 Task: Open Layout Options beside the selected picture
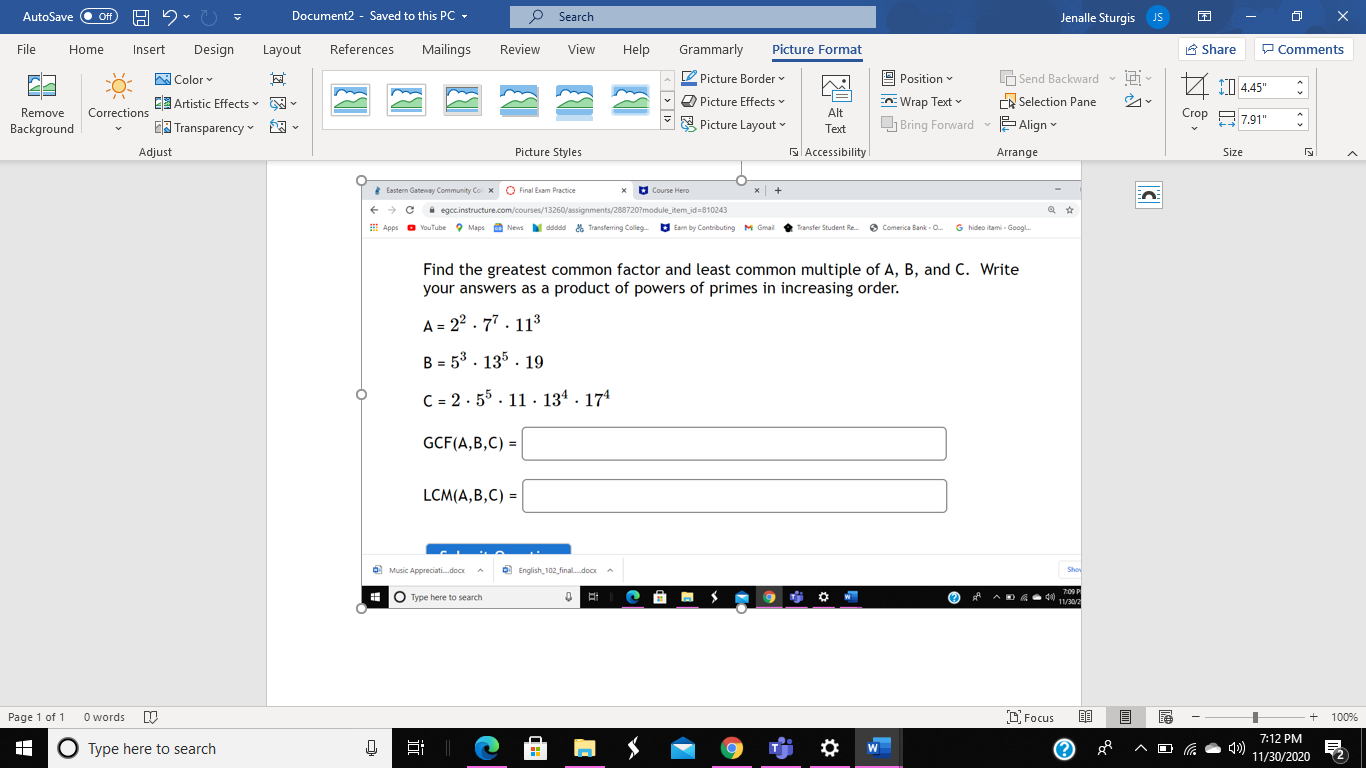click(1149, 195)
